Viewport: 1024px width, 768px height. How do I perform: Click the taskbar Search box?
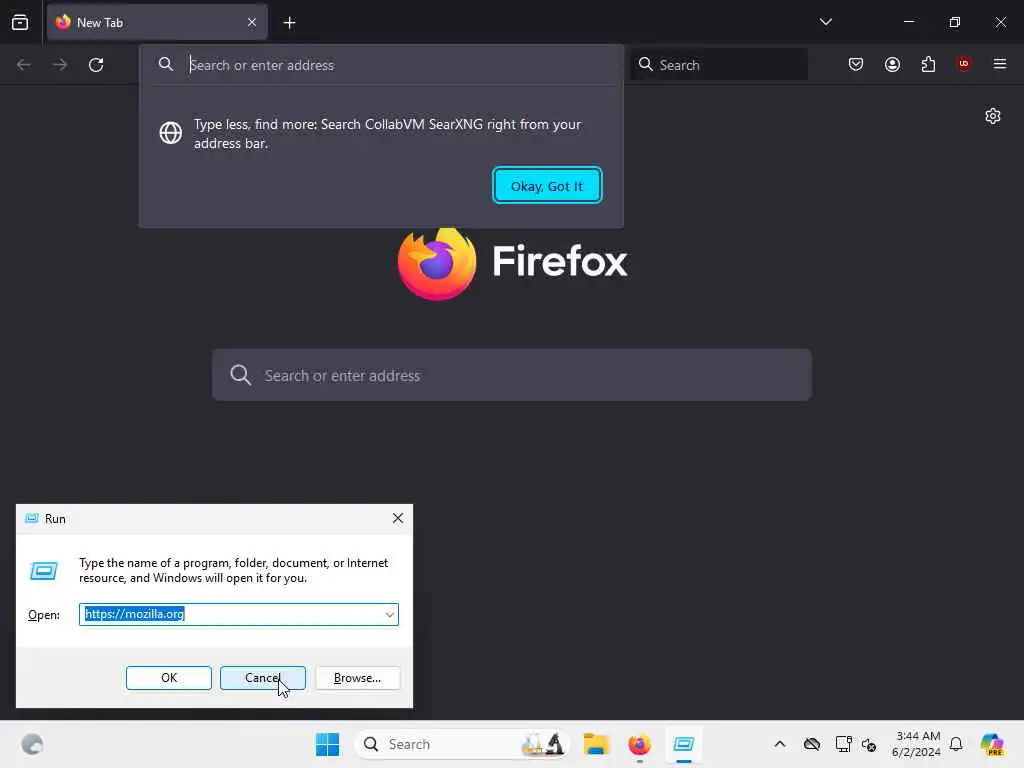coord(462,744)
